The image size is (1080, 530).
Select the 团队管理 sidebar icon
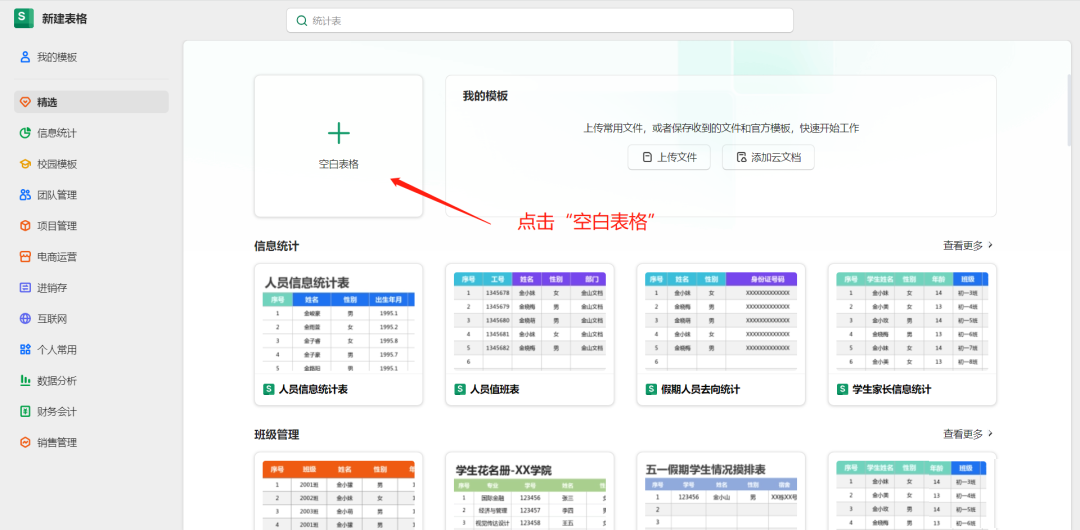26,195
